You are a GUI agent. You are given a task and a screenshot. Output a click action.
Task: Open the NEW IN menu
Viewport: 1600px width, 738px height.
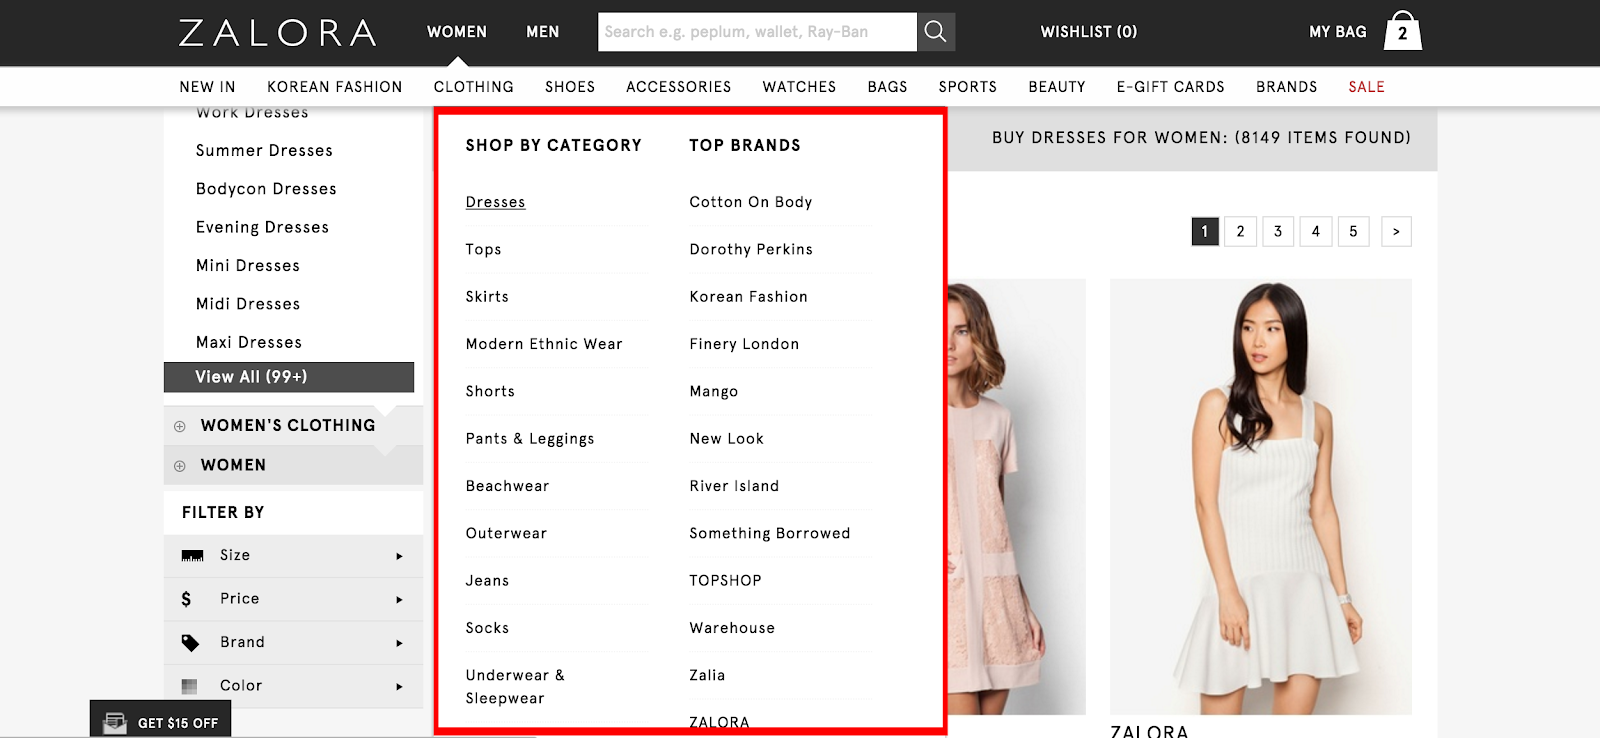click(207, 87)
